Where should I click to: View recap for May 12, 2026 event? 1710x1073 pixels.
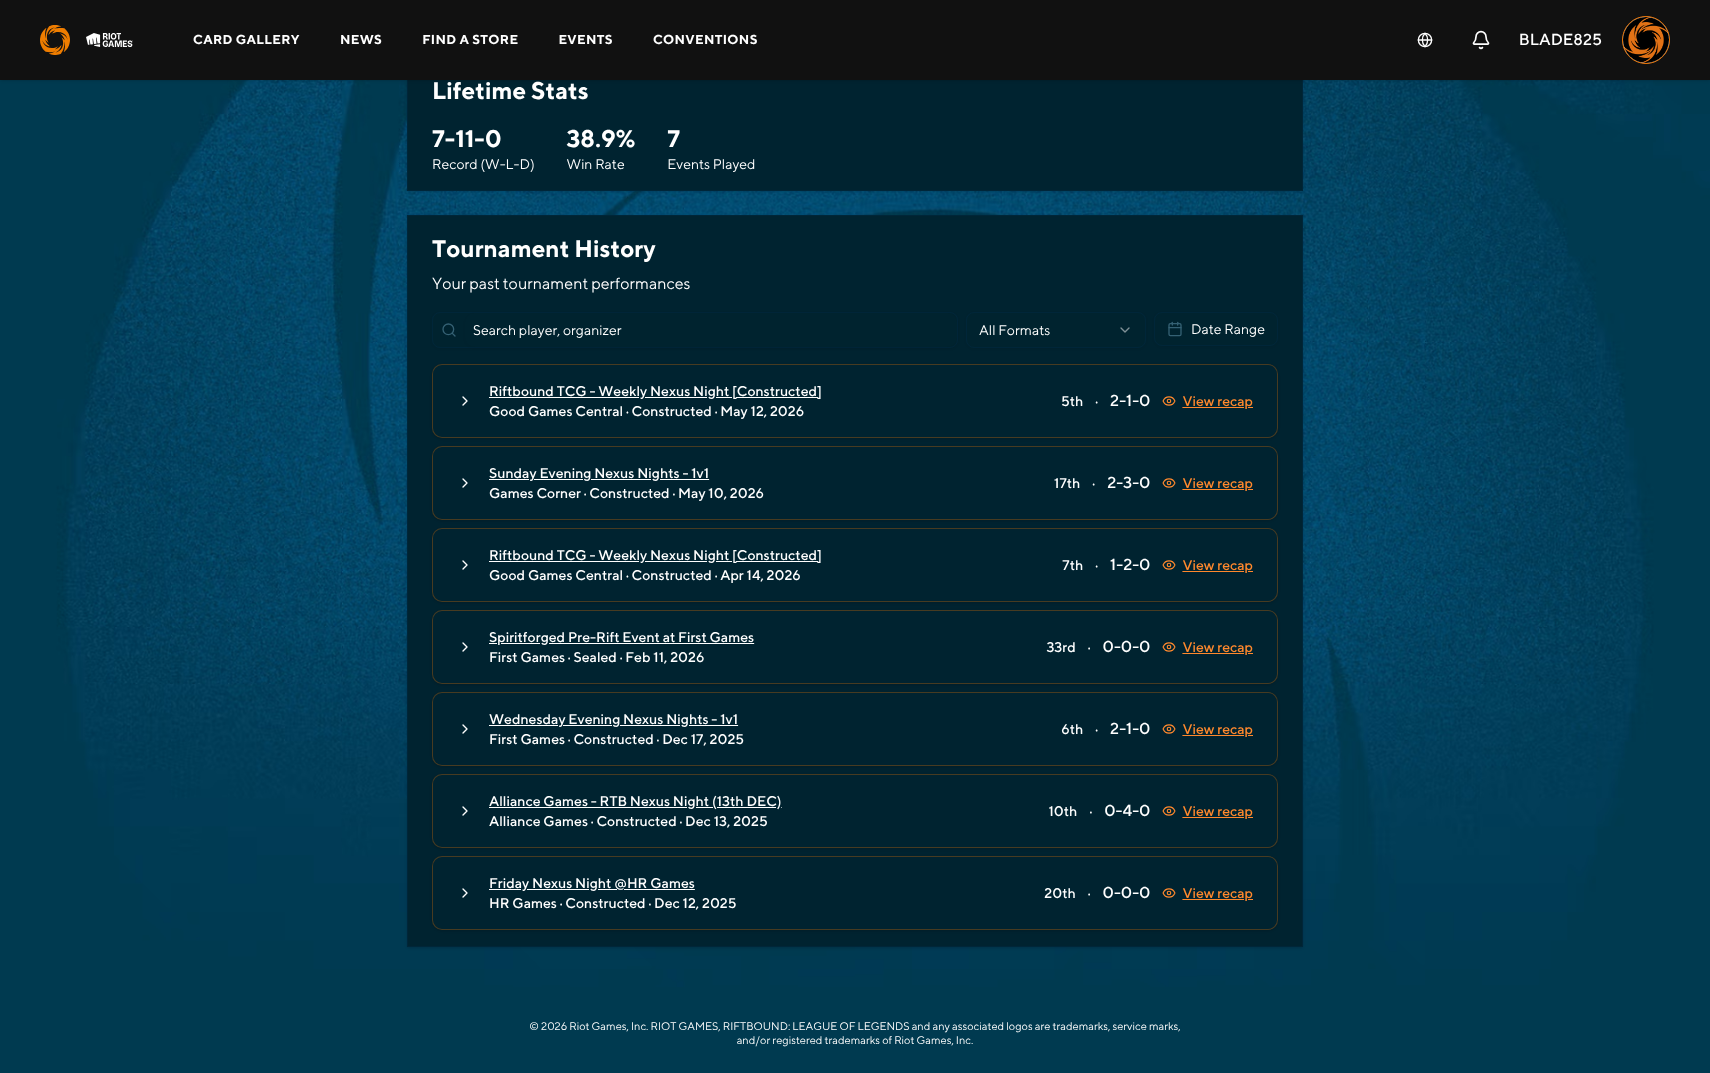(x=1217, y=401)
